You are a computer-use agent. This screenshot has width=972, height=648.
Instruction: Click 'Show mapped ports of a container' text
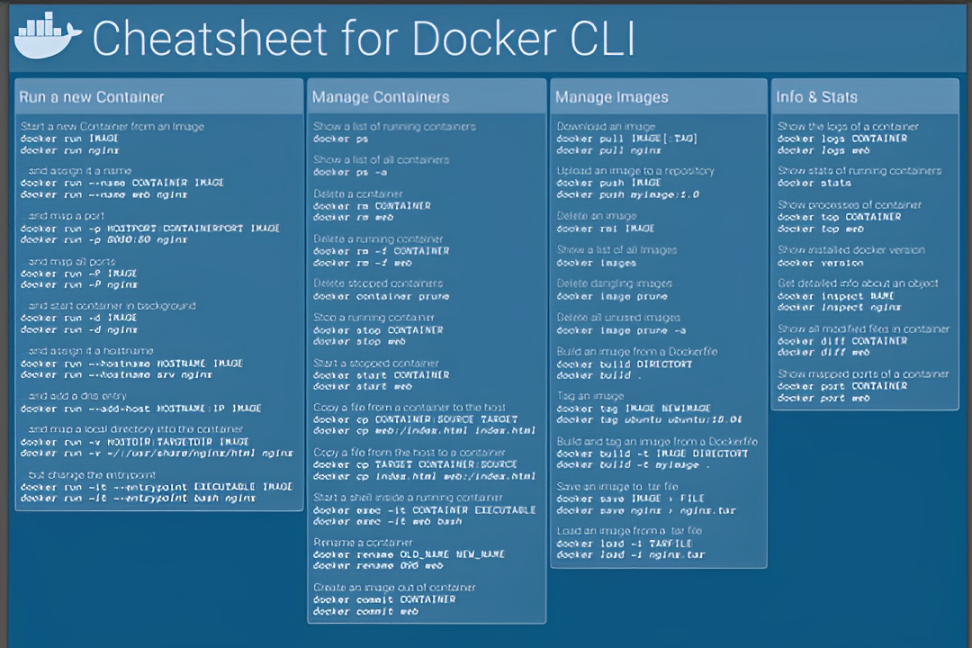click(863, 374)
